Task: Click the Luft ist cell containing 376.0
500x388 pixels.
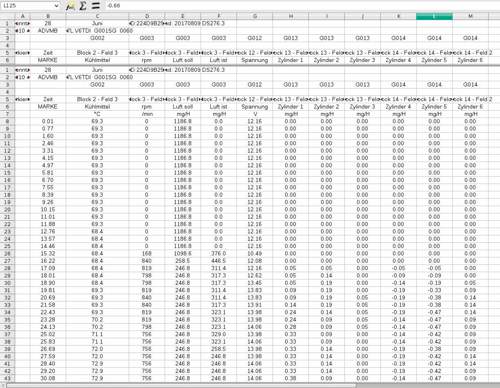Action: 219,254
